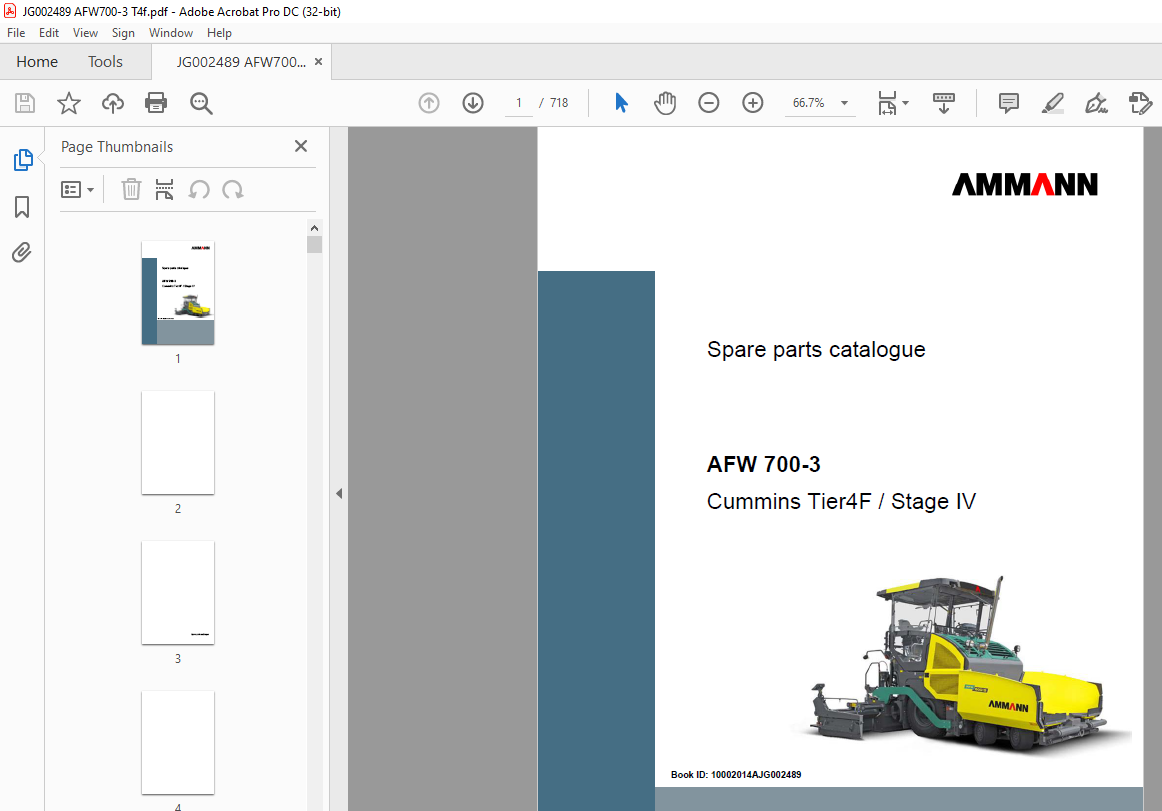The height and width of the screenshot is (811, 1162).
Task: Zoom out with minus button
Action: (708, 103)
